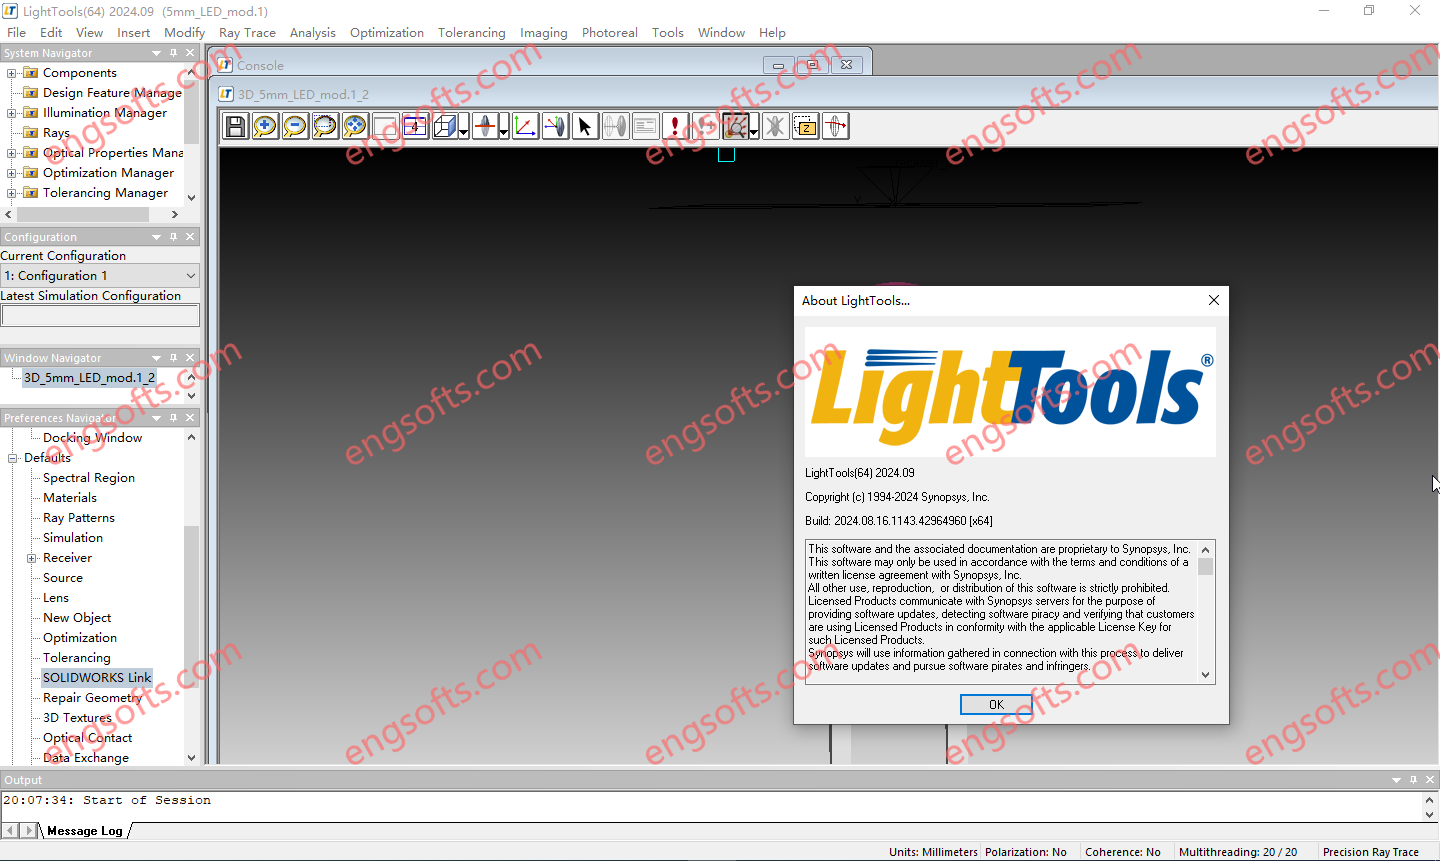Click the lens with red ray arrow icon

point(835,126)
